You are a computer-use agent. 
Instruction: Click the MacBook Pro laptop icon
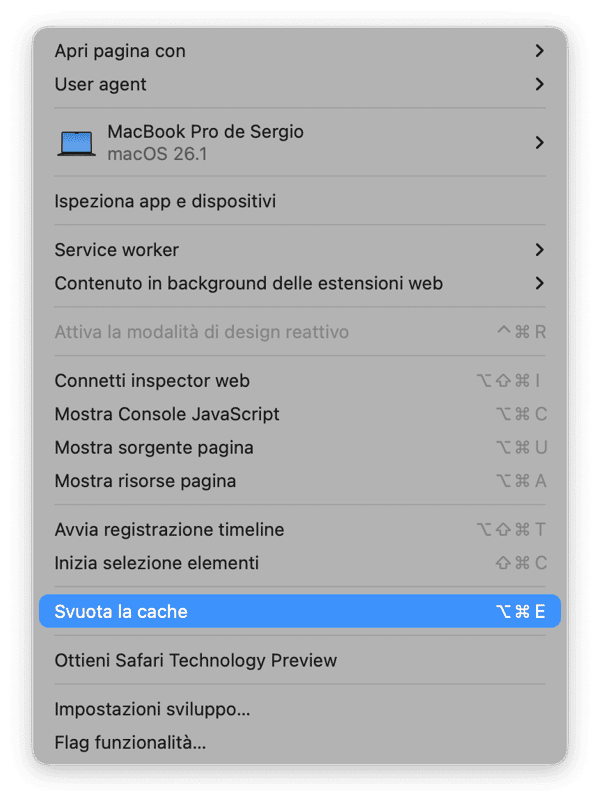(77, 143)
